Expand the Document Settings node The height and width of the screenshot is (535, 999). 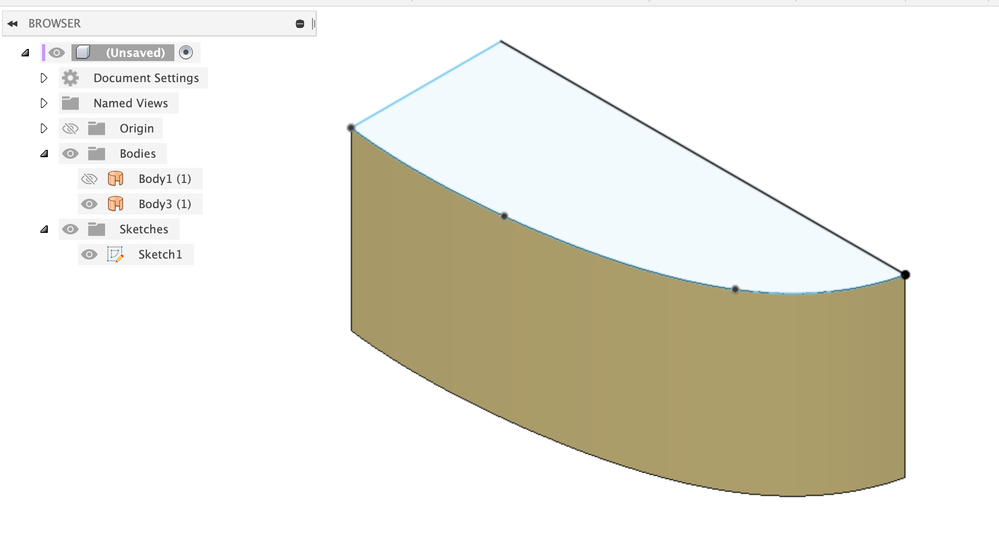point(43,78)
